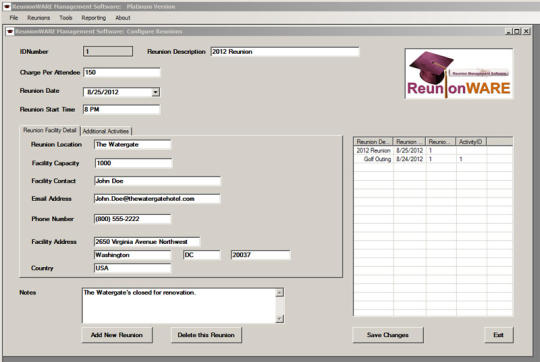Edit the Reunion Description field
540x362 pixels.
285,52
